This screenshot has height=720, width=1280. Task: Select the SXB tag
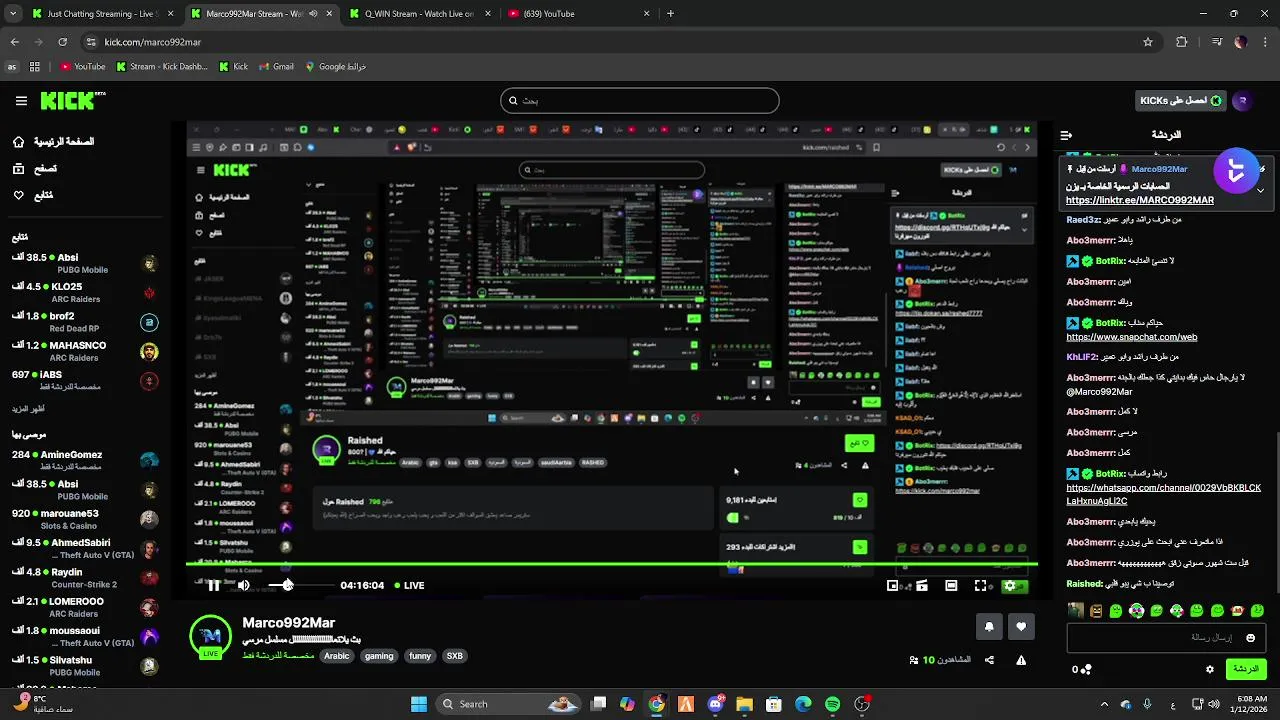[x=455, y=656]
